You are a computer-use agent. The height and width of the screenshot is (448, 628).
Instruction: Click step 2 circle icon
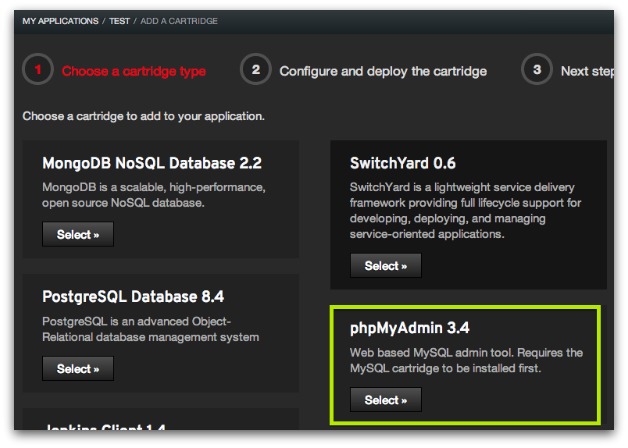pos(256,69)
